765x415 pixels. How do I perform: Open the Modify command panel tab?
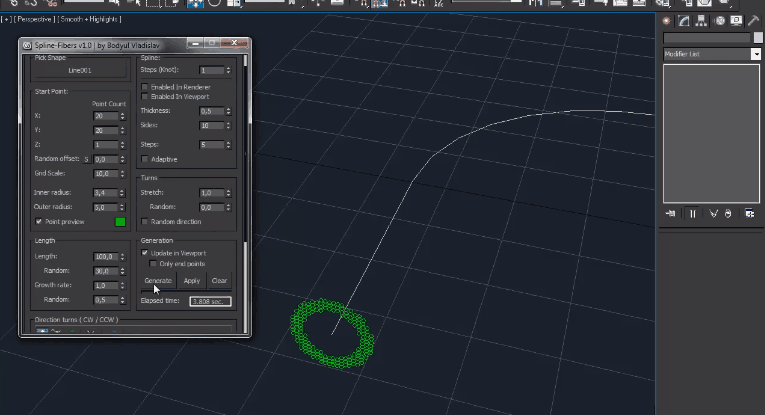685,20
